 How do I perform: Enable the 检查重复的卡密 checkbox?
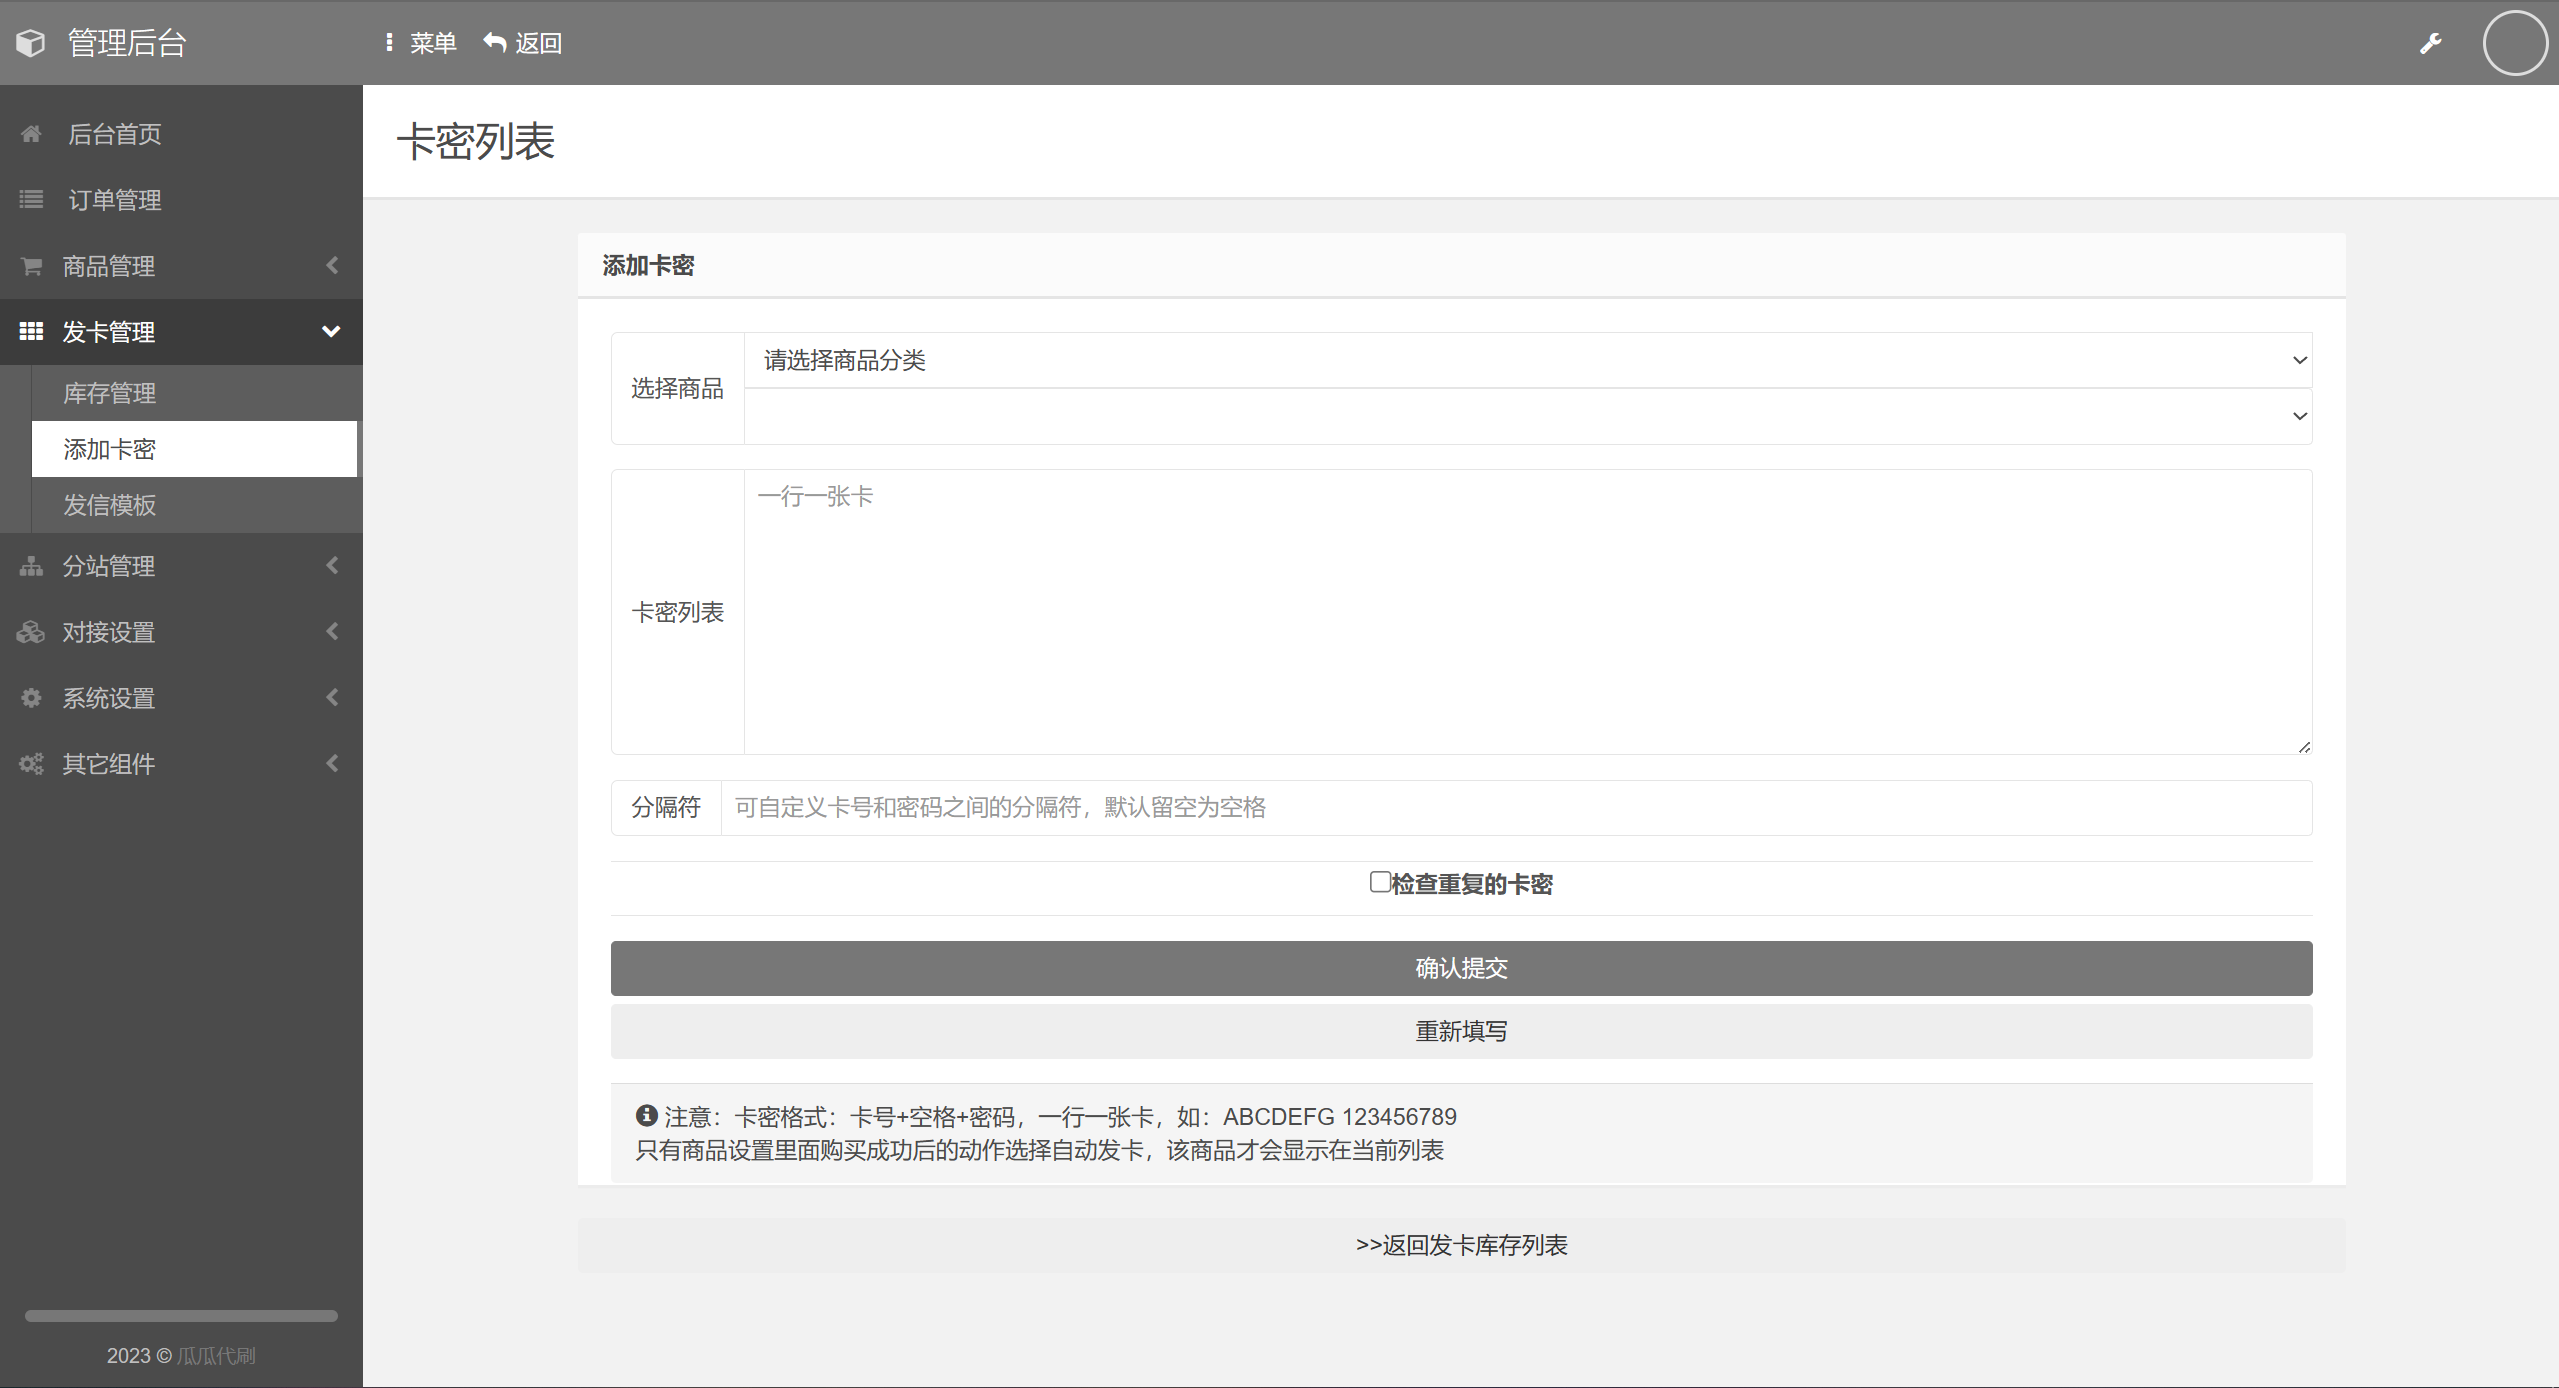coord(1380,882)
